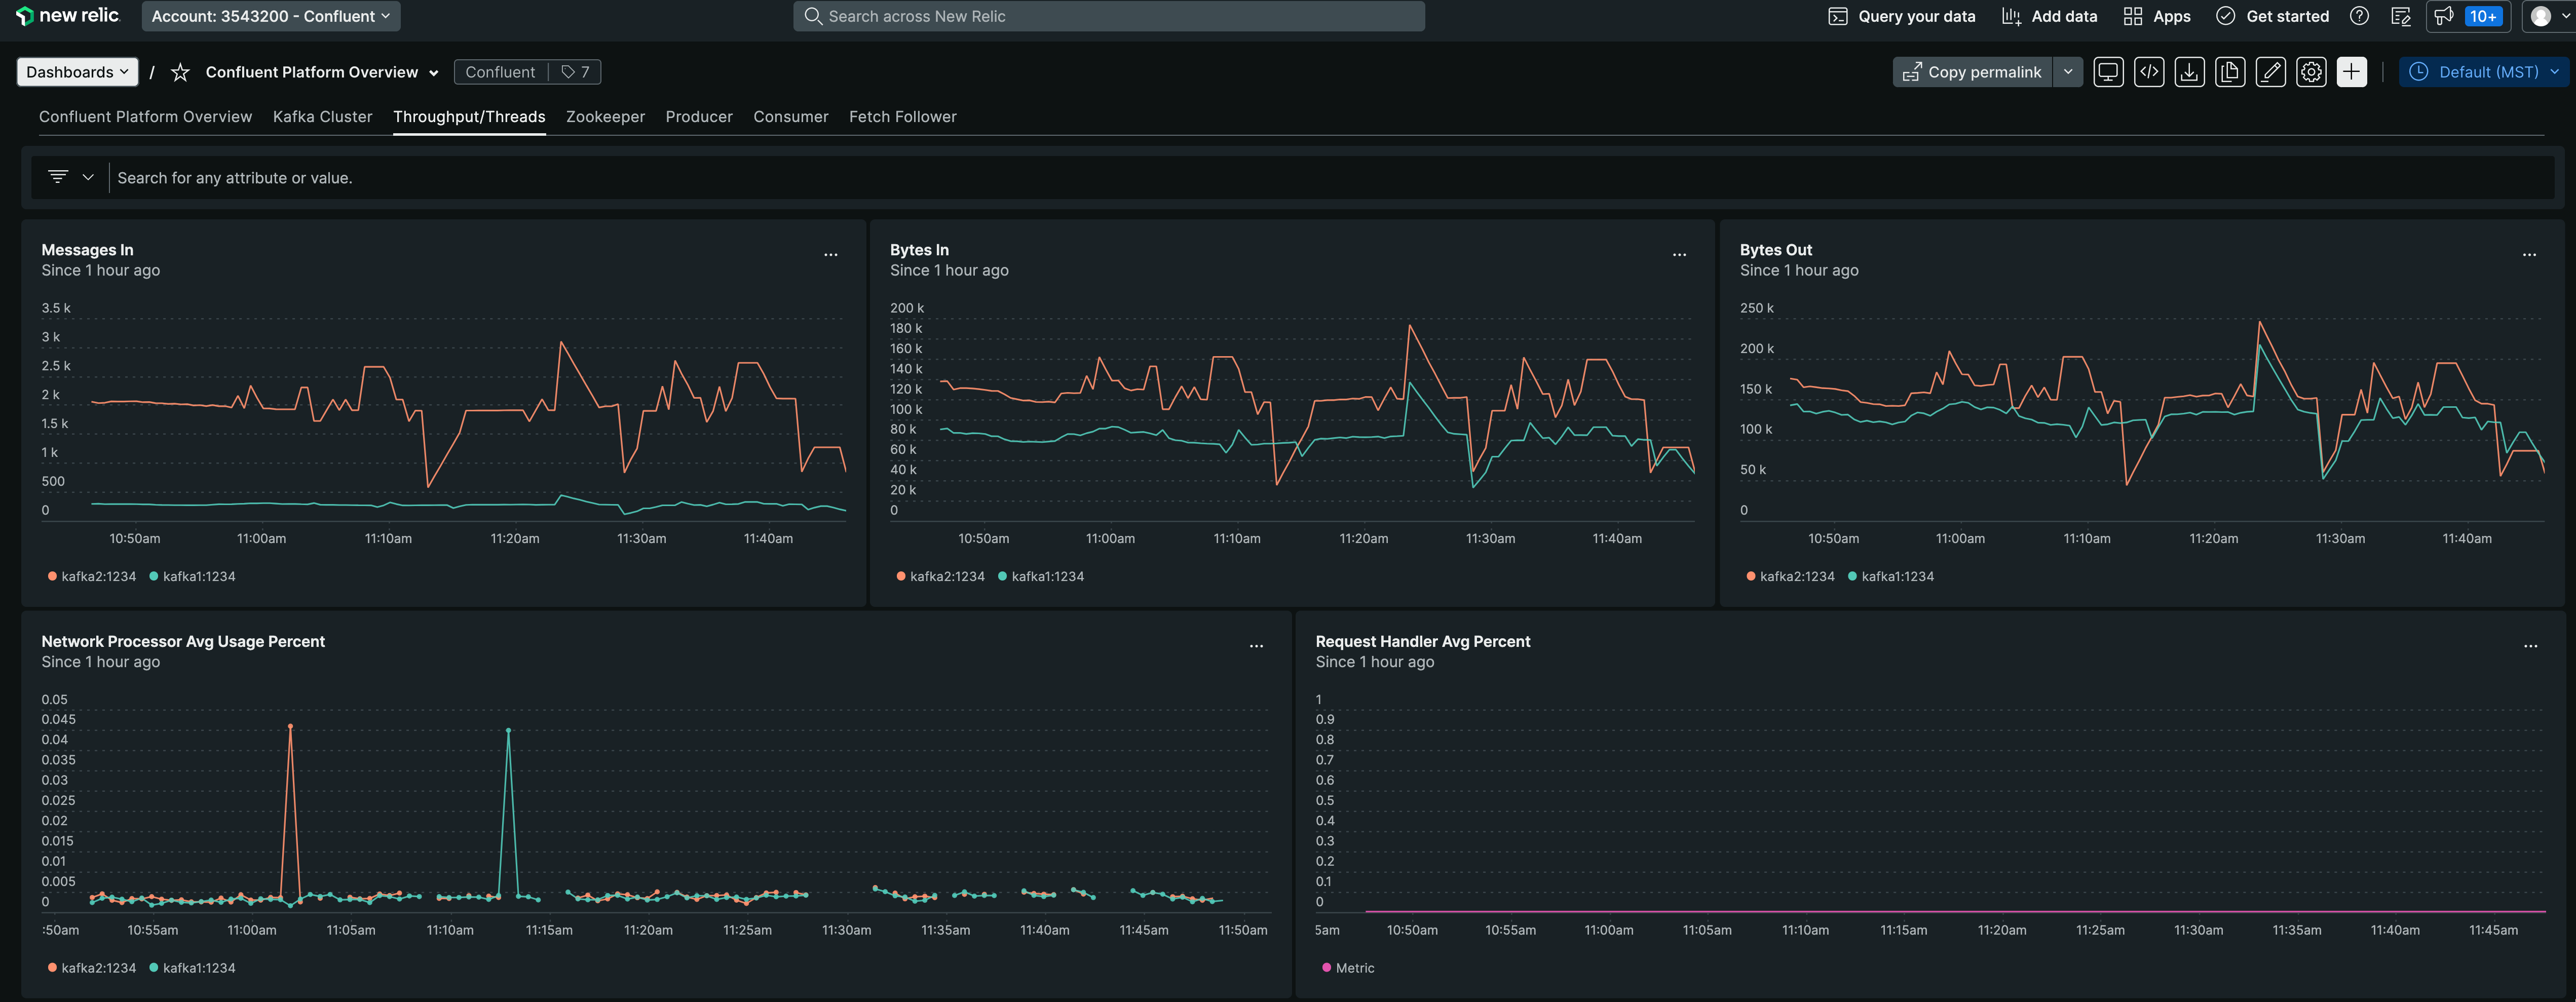Click the Copy permalink button
Viewport: 2576px width, 1002px height.
point(1972,72)
